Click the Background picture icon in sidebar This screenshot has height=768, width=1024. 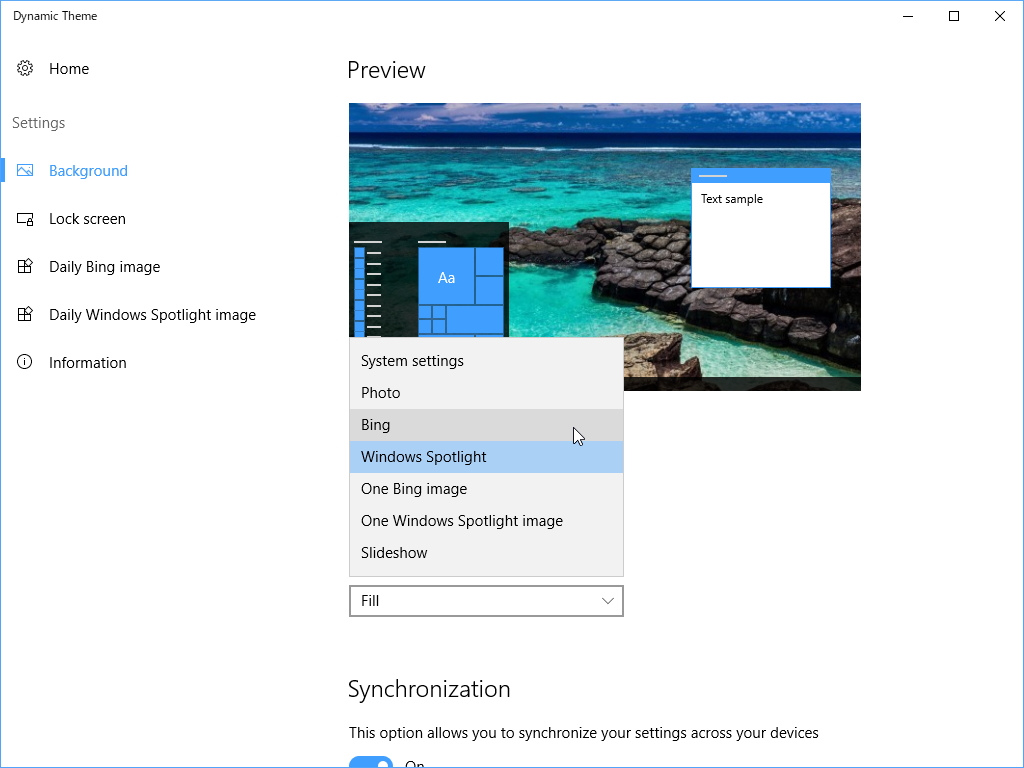click(25, 170)
